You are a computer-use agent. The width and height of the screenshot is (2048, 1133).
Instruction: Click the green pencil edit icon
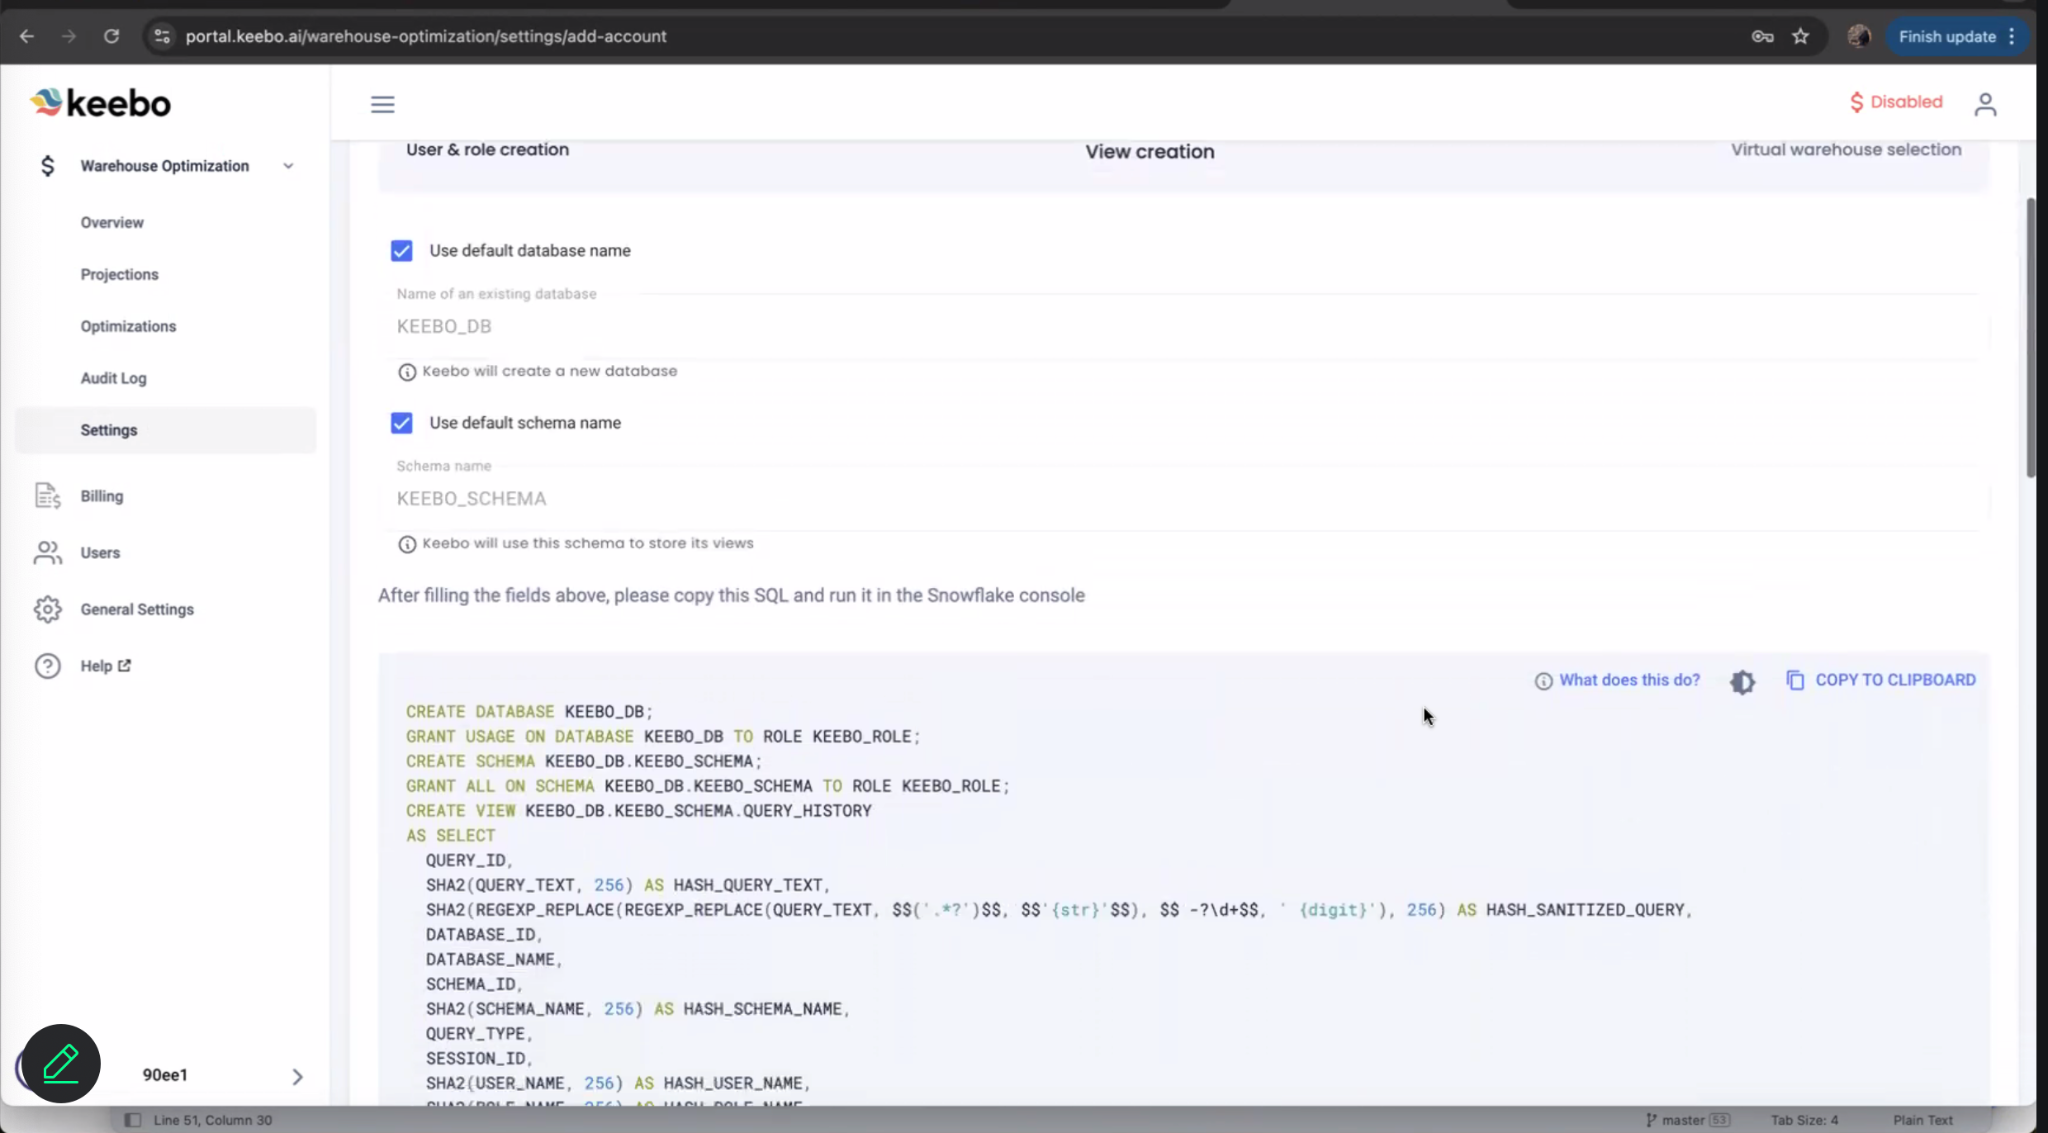coord(61,1063)
